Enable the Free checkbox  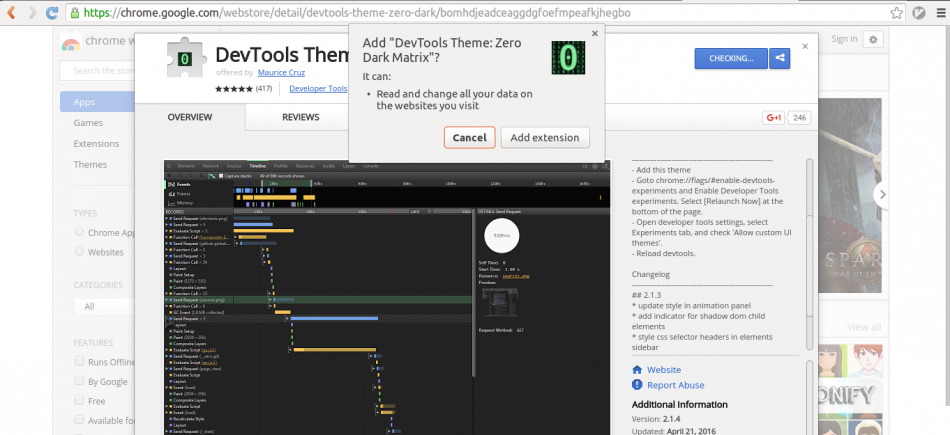pyautogui.click(x=79, y=400)
